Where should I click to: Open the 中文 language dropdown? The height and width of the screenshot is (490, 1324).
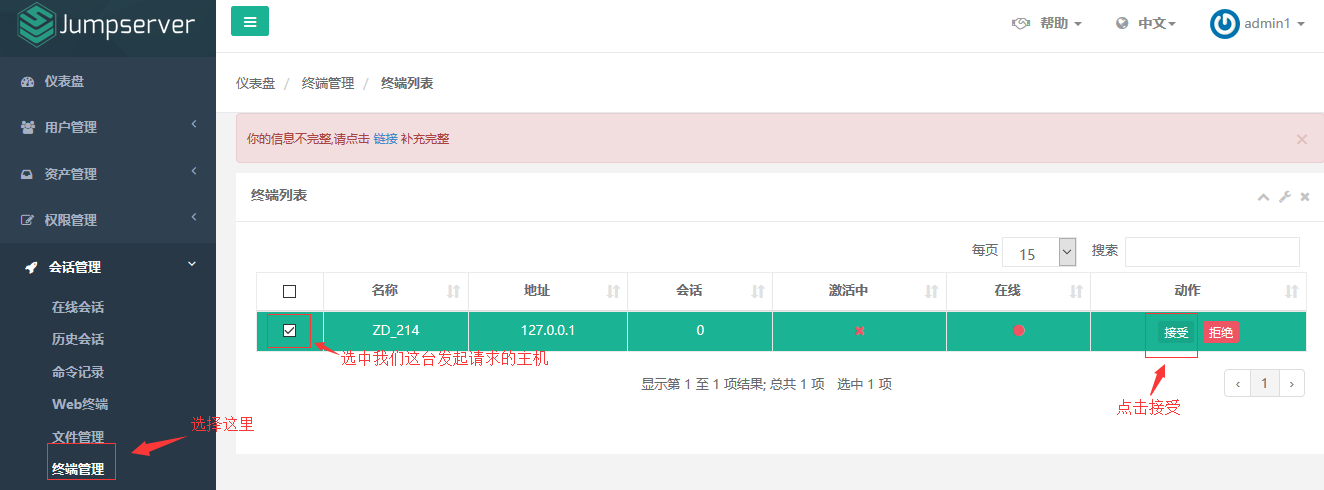coord(1146,24)
